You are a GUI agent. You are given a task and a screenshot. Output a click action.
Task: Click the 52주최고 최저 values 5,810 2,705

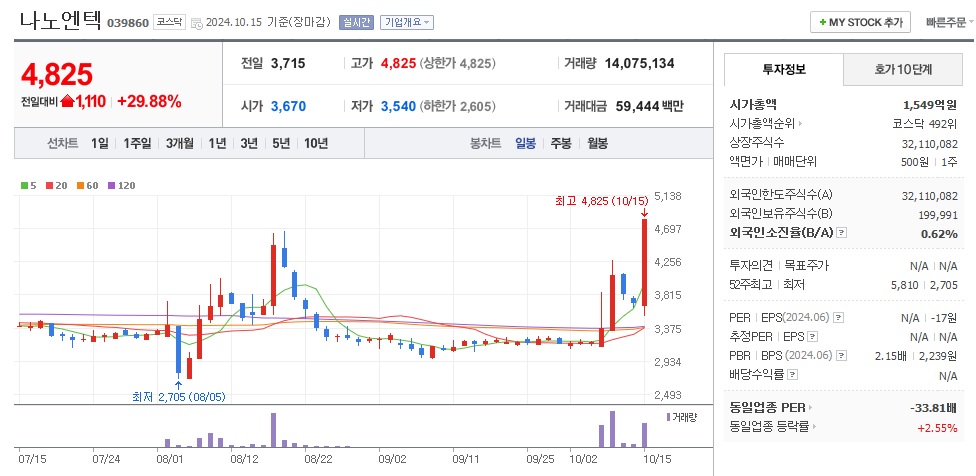(924, 285)
